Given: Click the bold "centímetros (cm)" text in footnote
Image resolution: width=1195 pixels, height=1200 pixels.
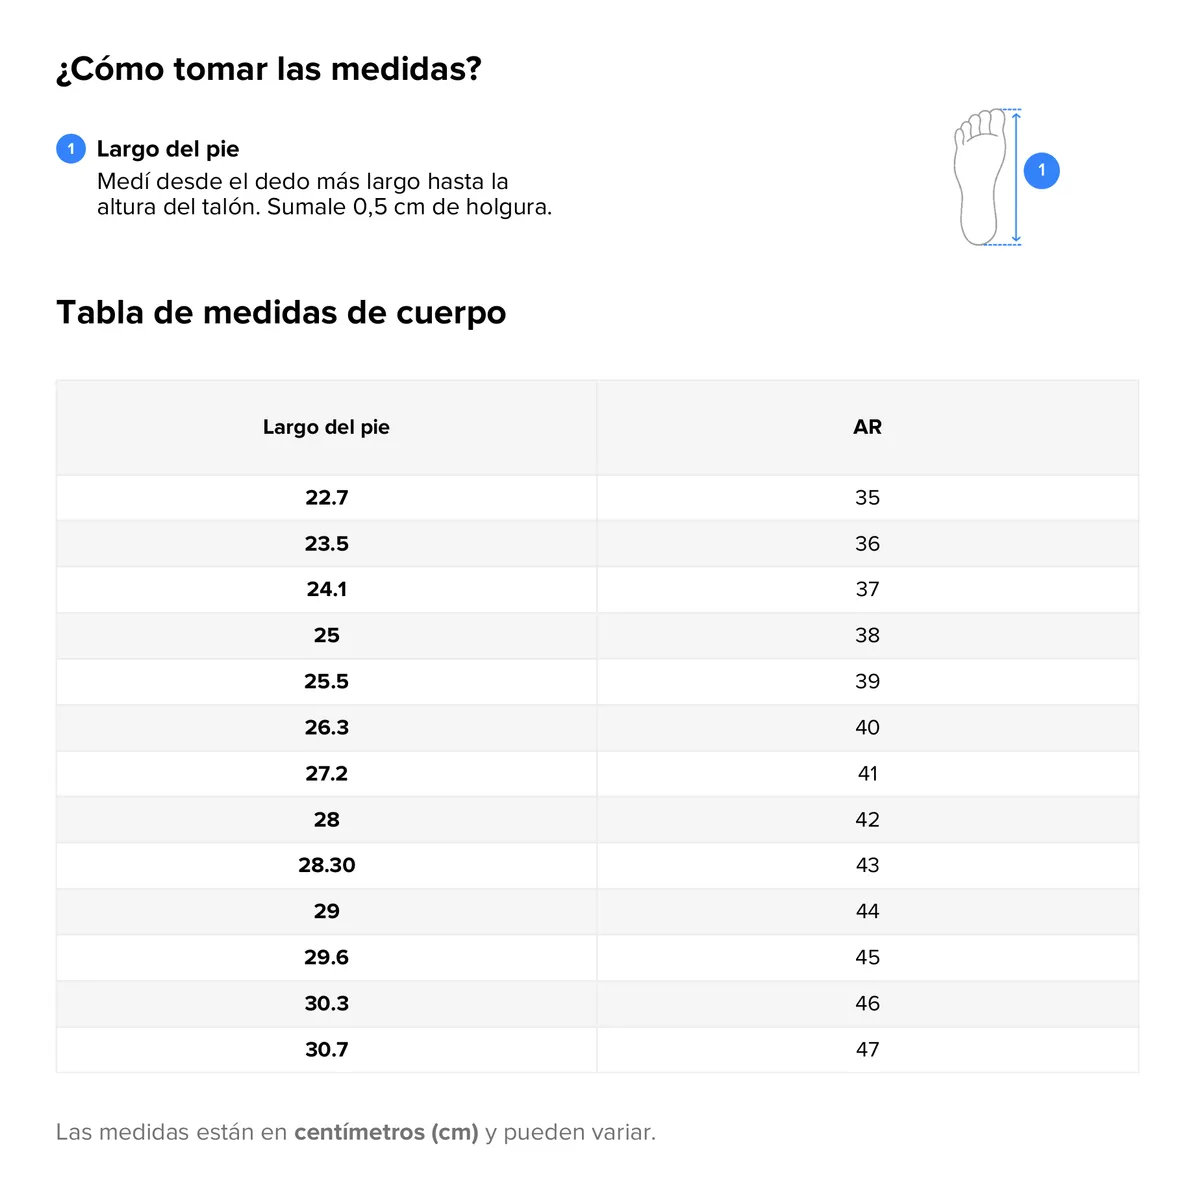Looking at the screenshot, I should (386, 1133).
